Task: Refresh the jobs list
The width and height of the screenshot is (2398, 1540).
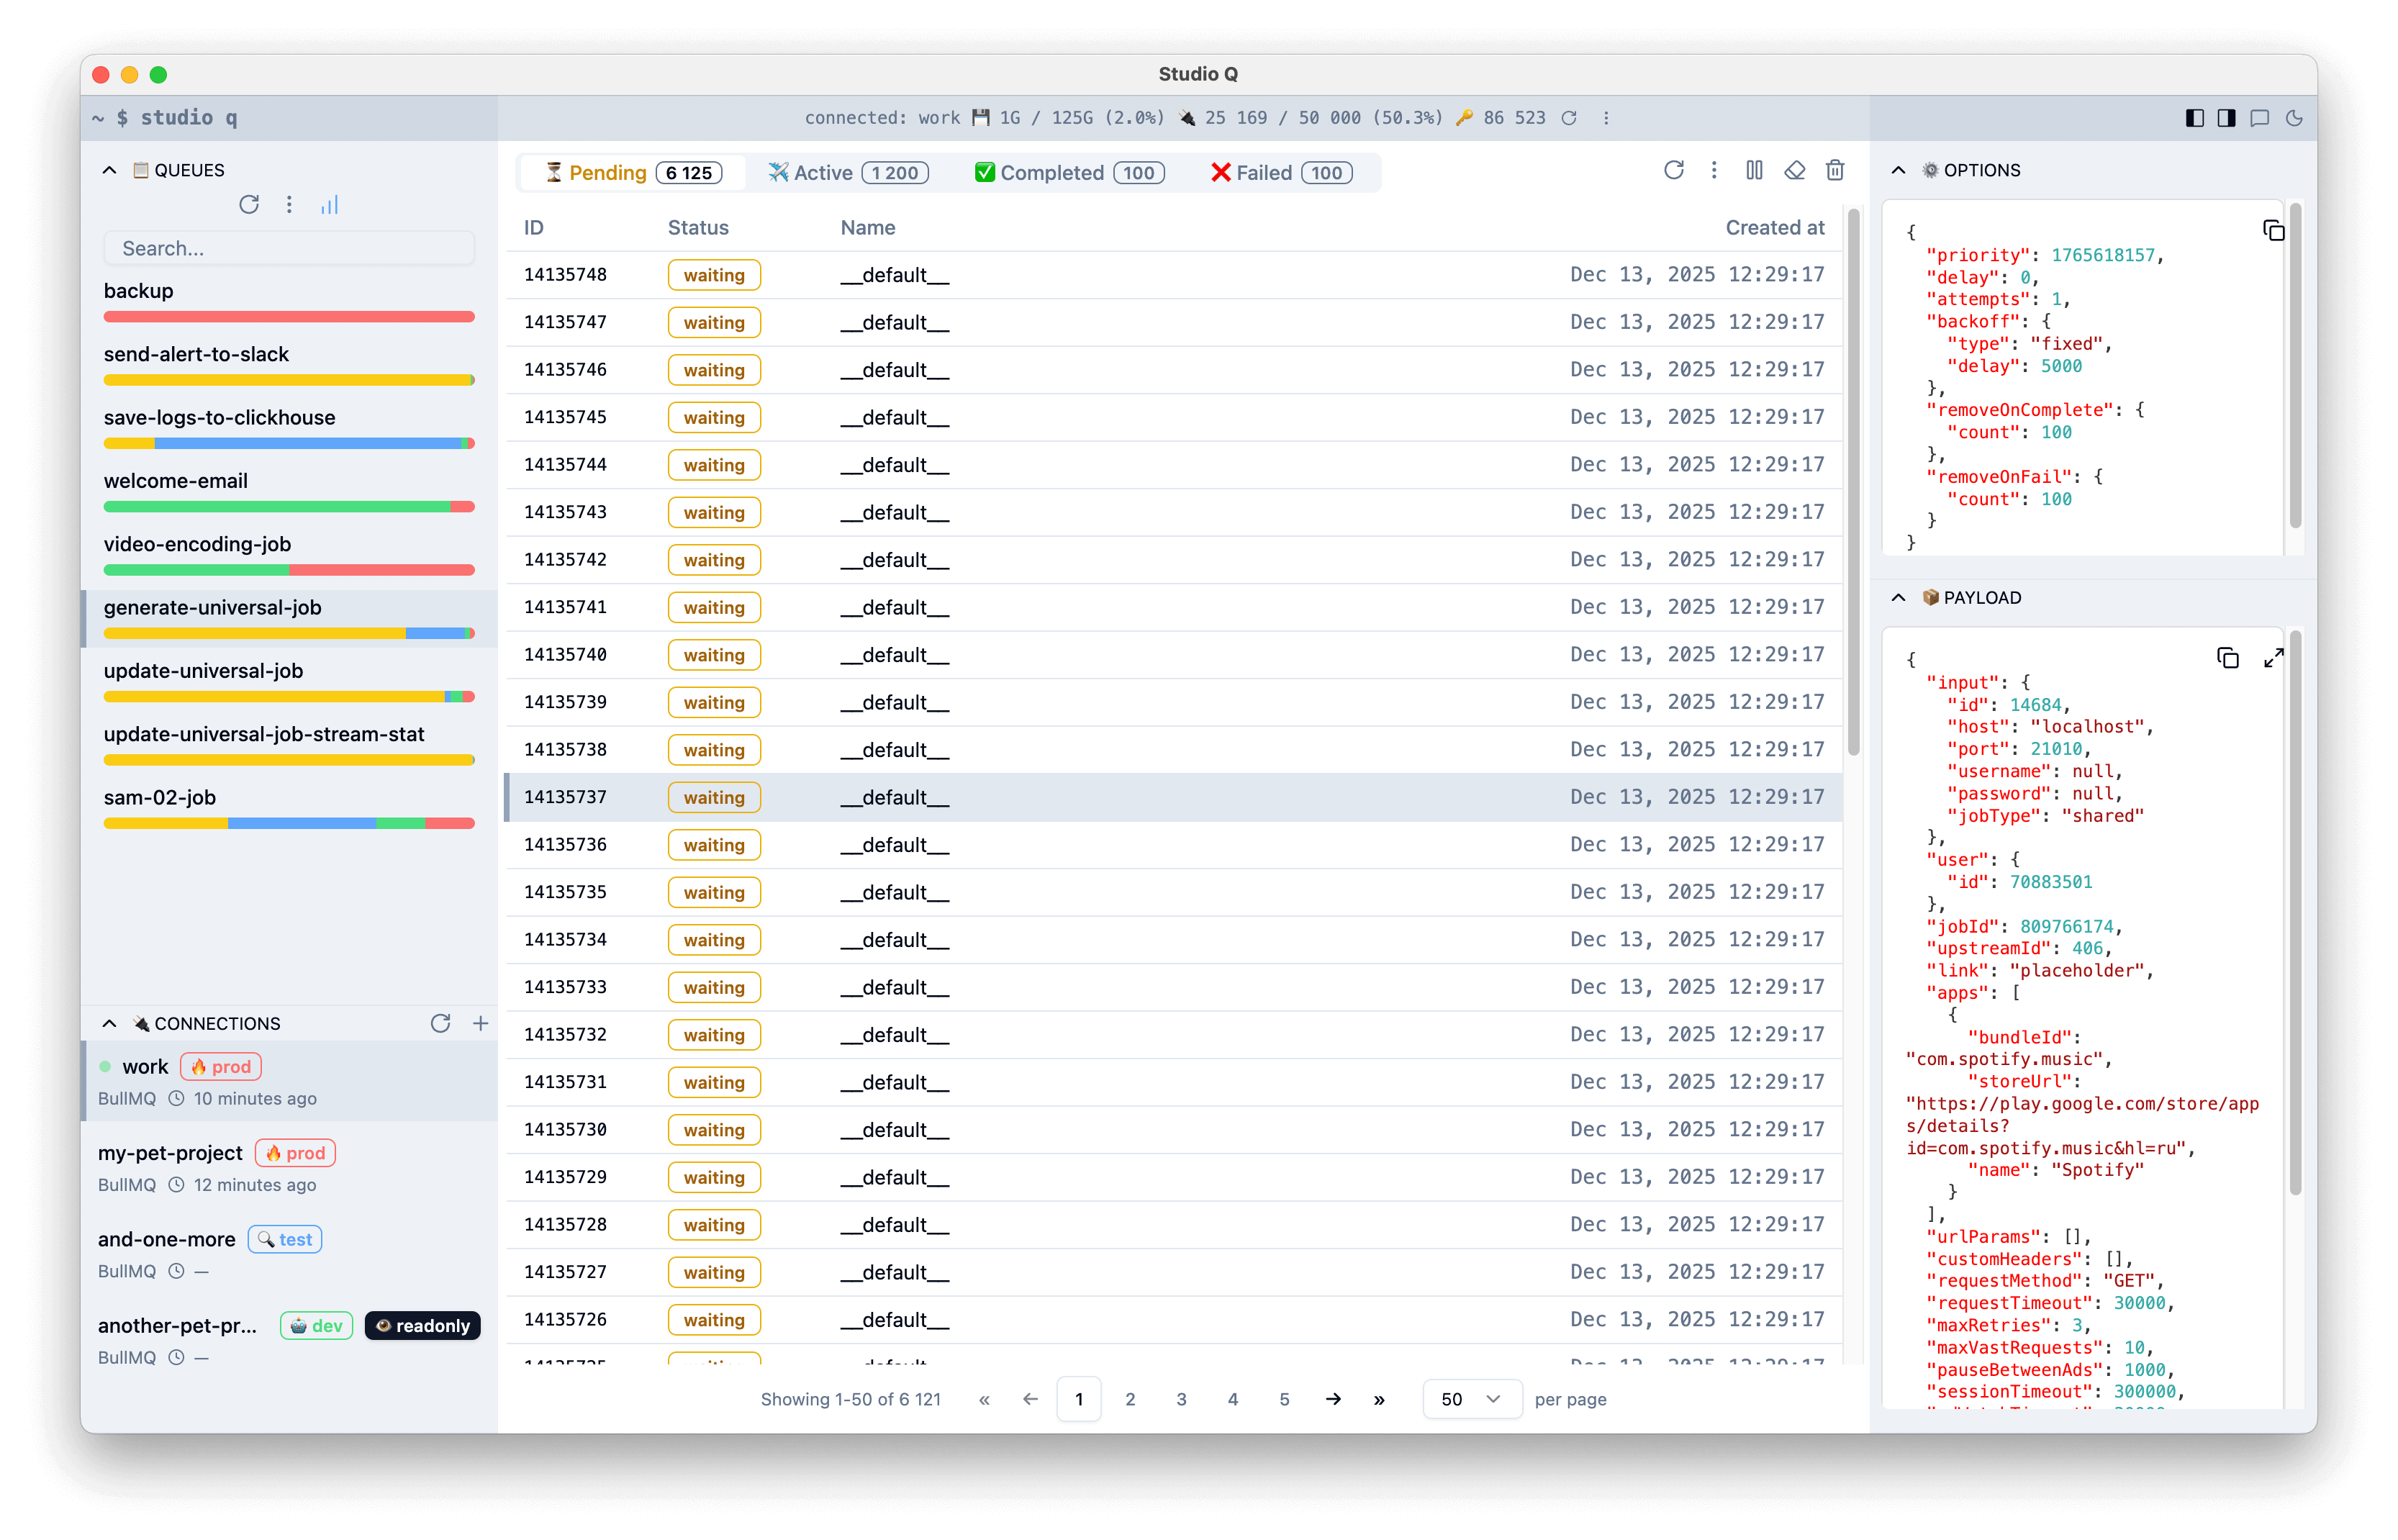Action: (x=1675, y=170)
